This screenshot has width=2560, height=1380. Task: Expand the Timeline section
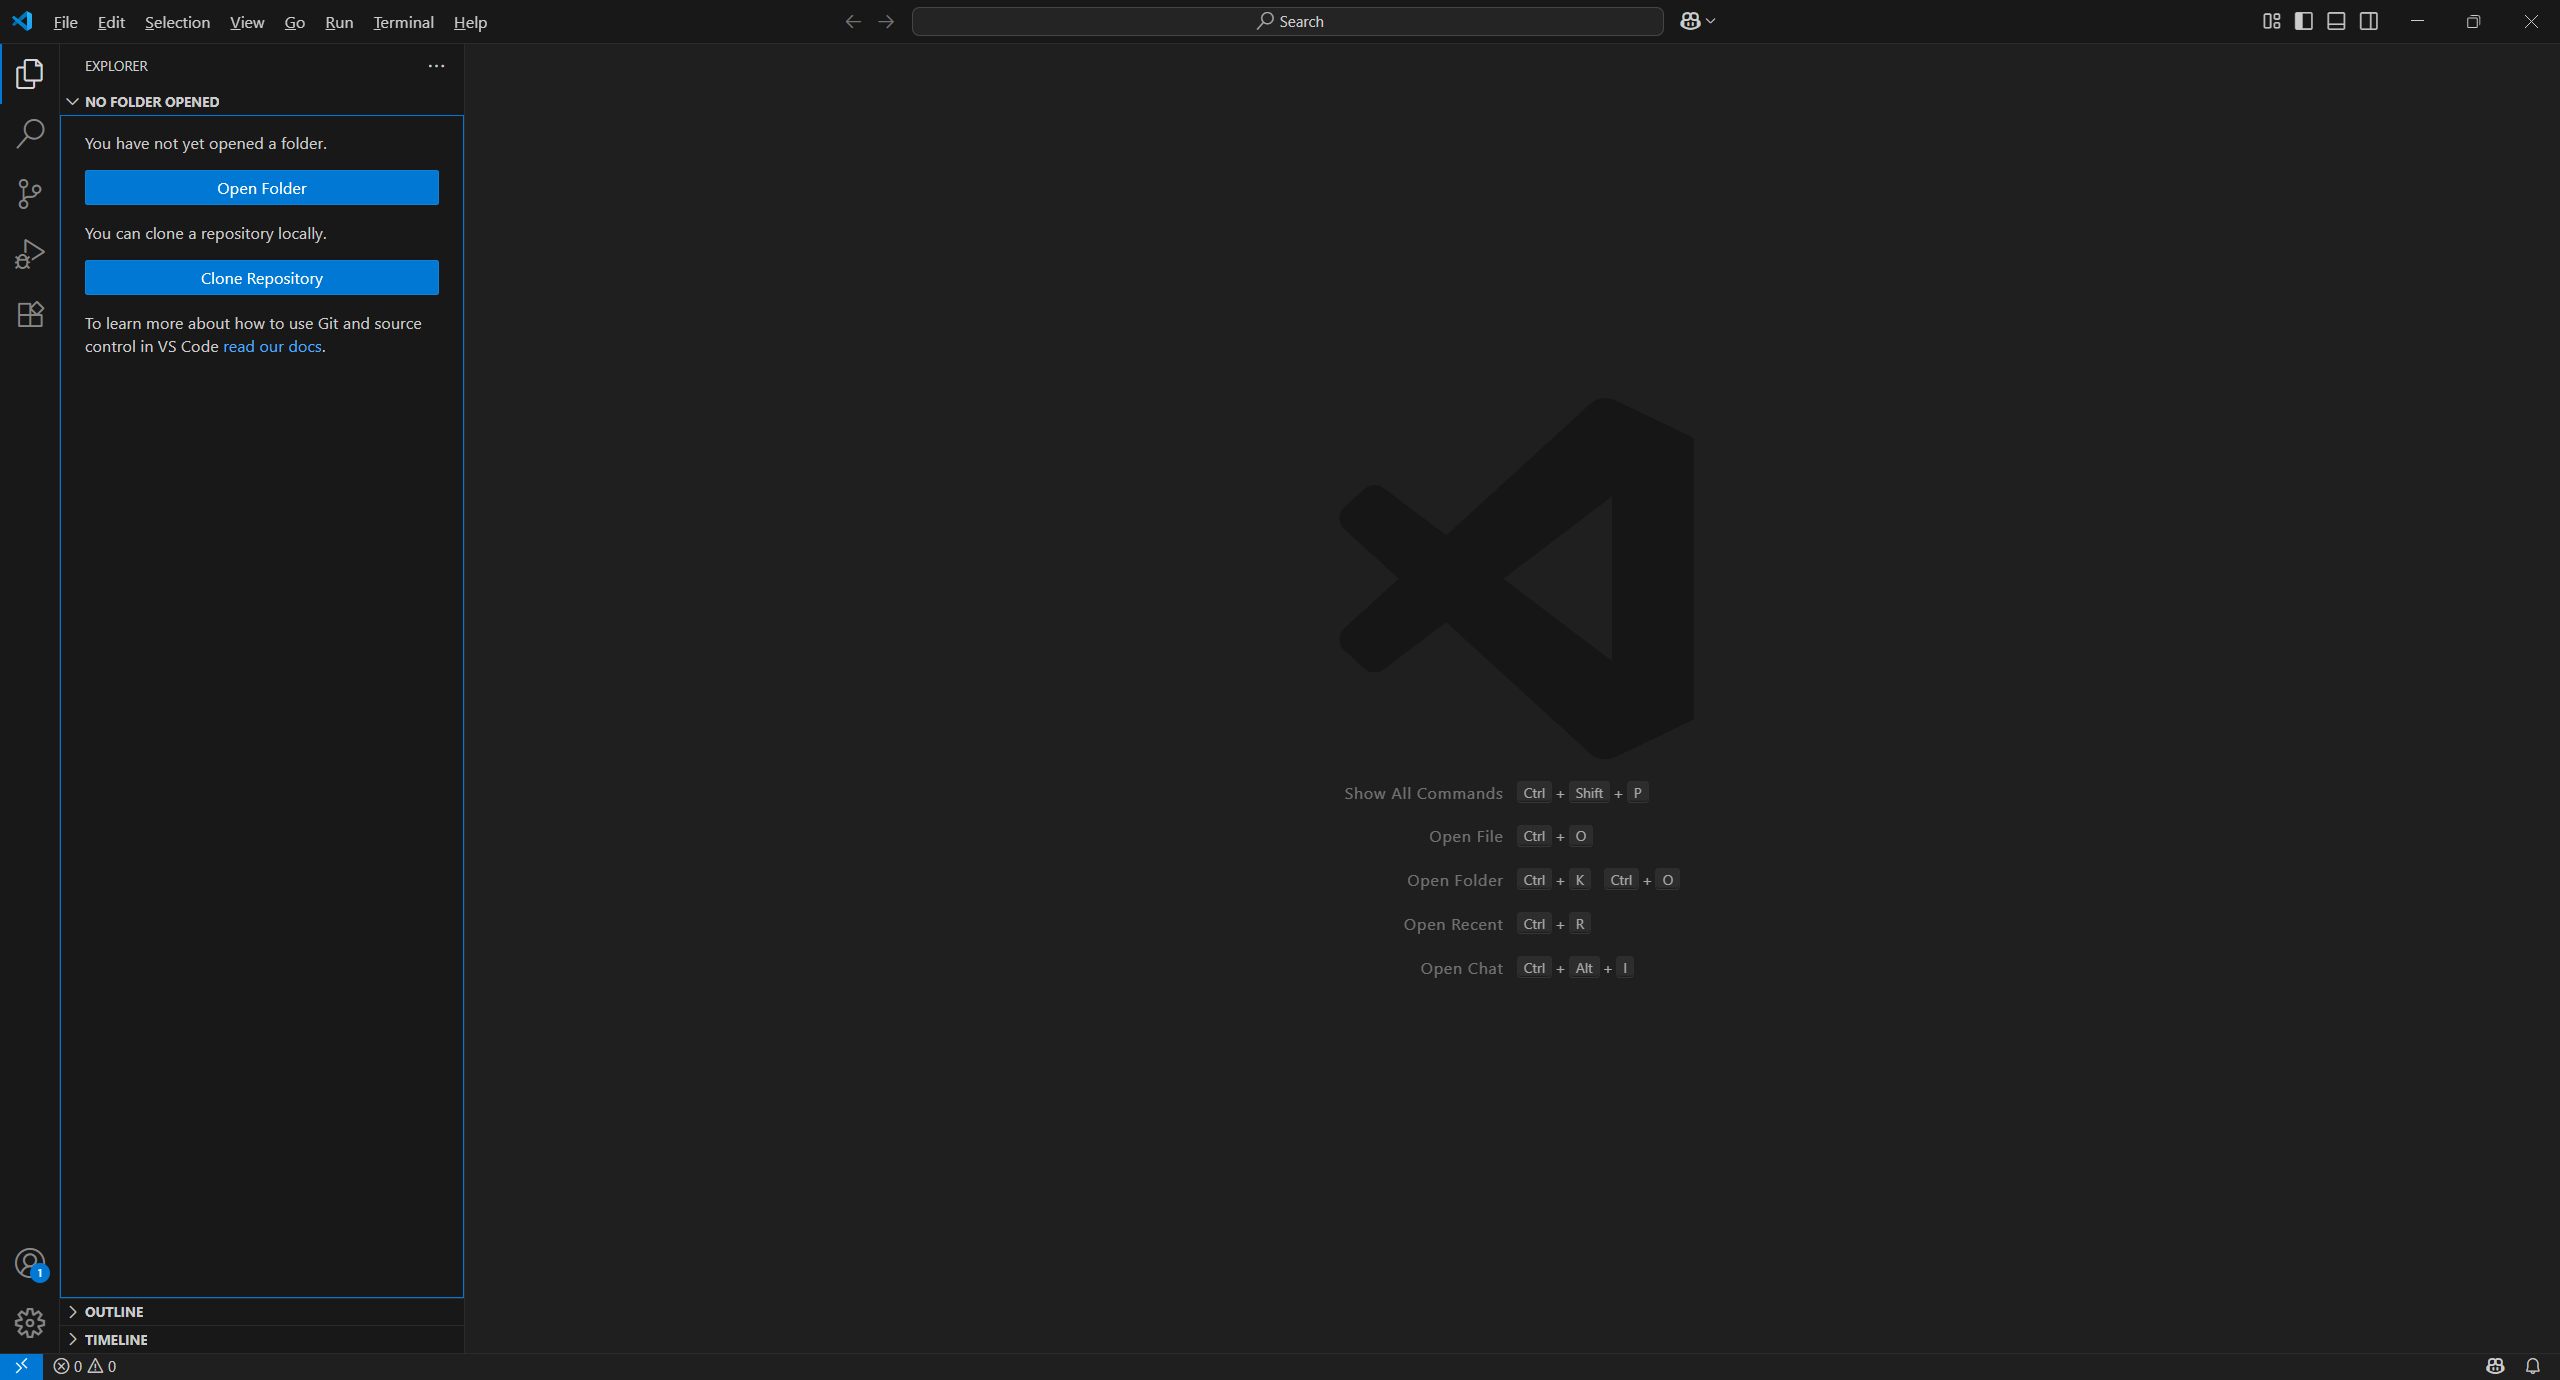116,1339
